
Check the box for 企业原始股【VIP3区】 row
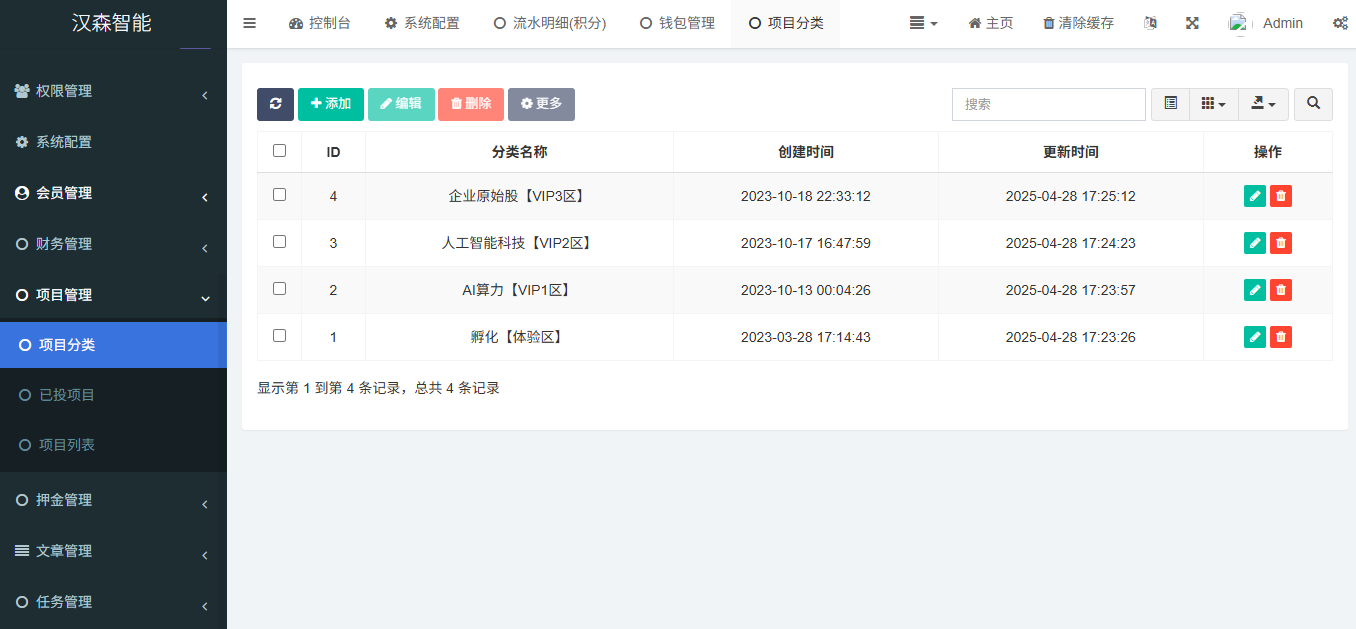coord(279,195)
